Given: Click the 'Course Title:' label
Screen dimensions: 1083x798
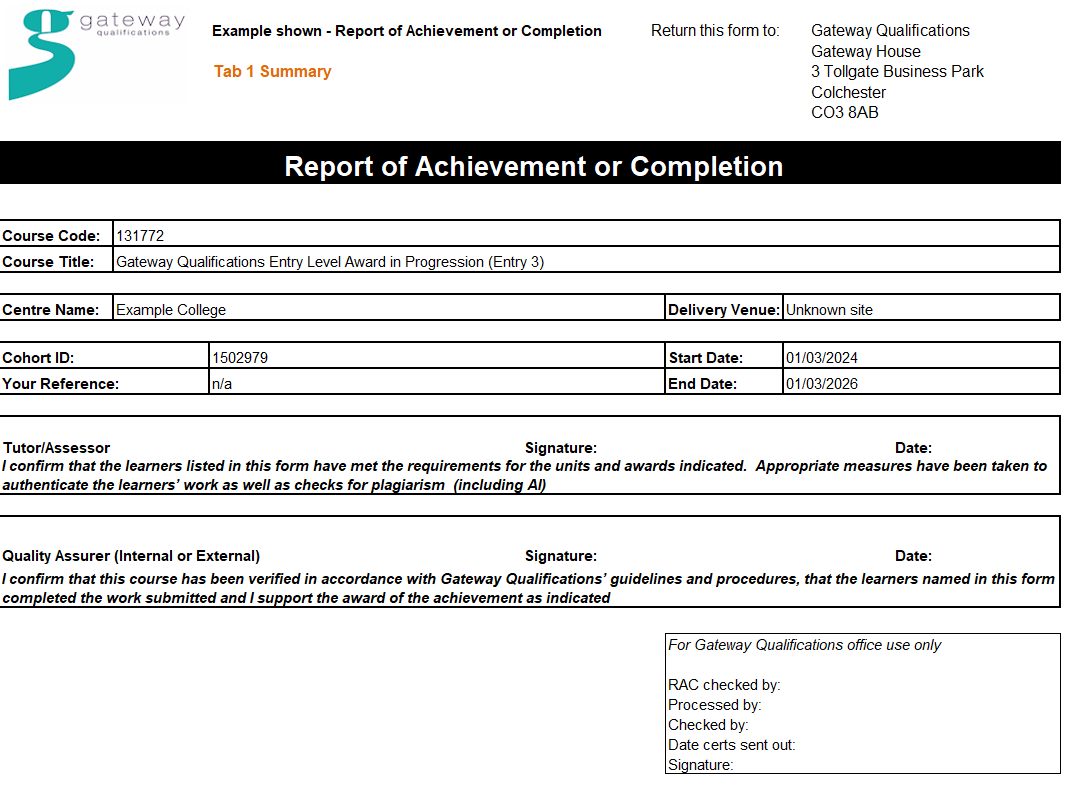Looking at the screenshot, I should pos(48,262).
